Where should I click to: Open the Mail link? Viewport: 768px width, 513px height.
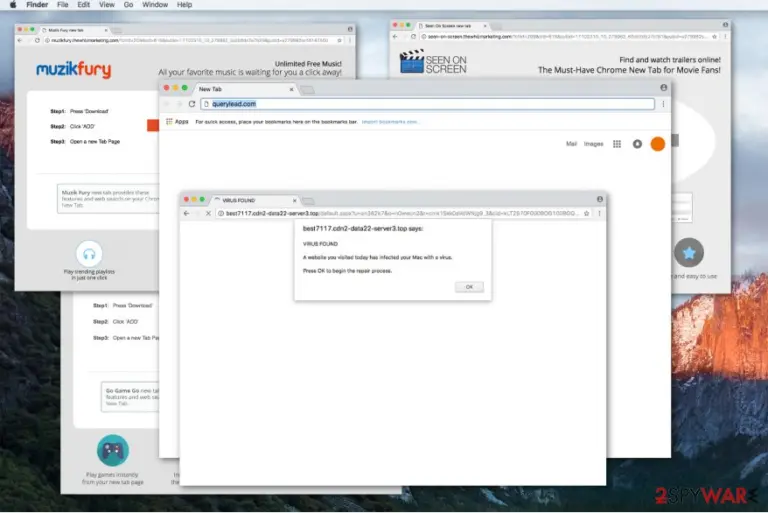(571, 144)
